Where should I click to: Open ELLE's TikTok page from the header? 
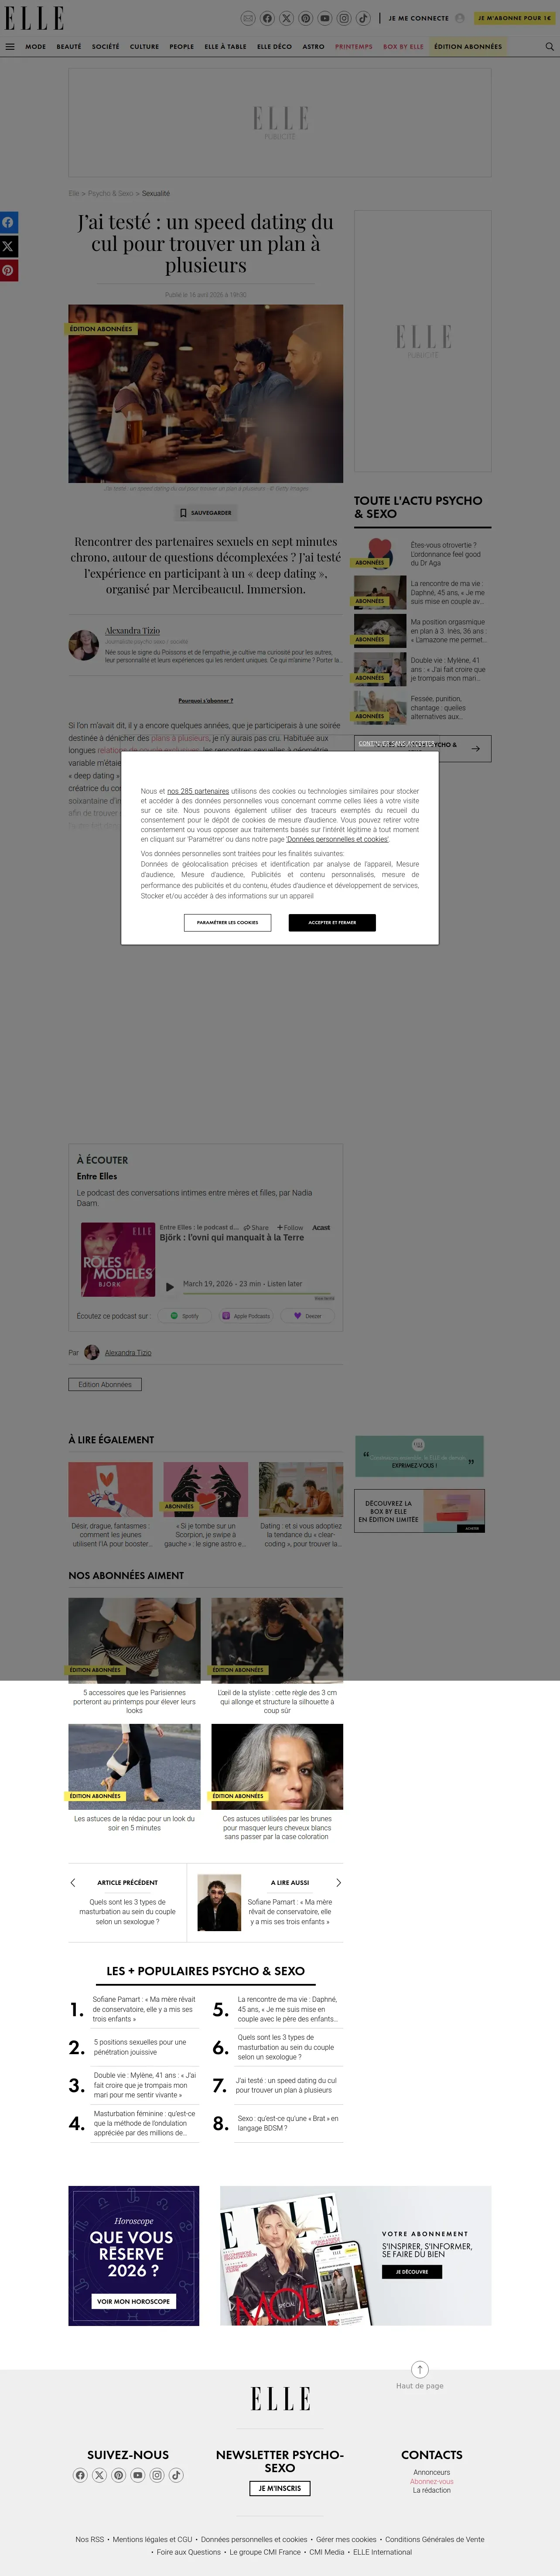click(363, 18)
